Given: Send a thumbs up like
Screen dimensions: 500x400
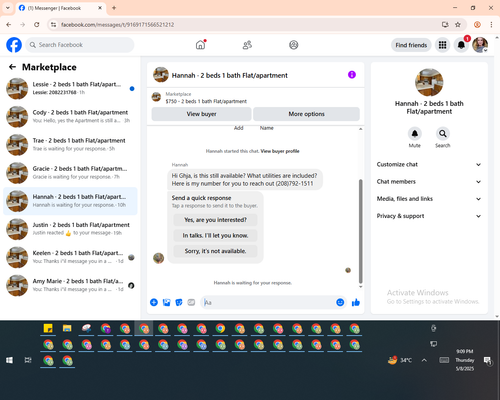Looking at the screenshot, I should [x=356, y=302].
